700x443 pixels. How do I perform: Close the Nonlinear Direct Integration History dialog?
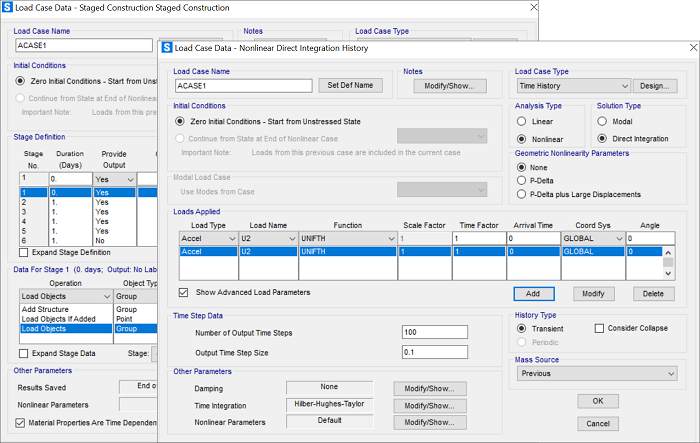693,47
